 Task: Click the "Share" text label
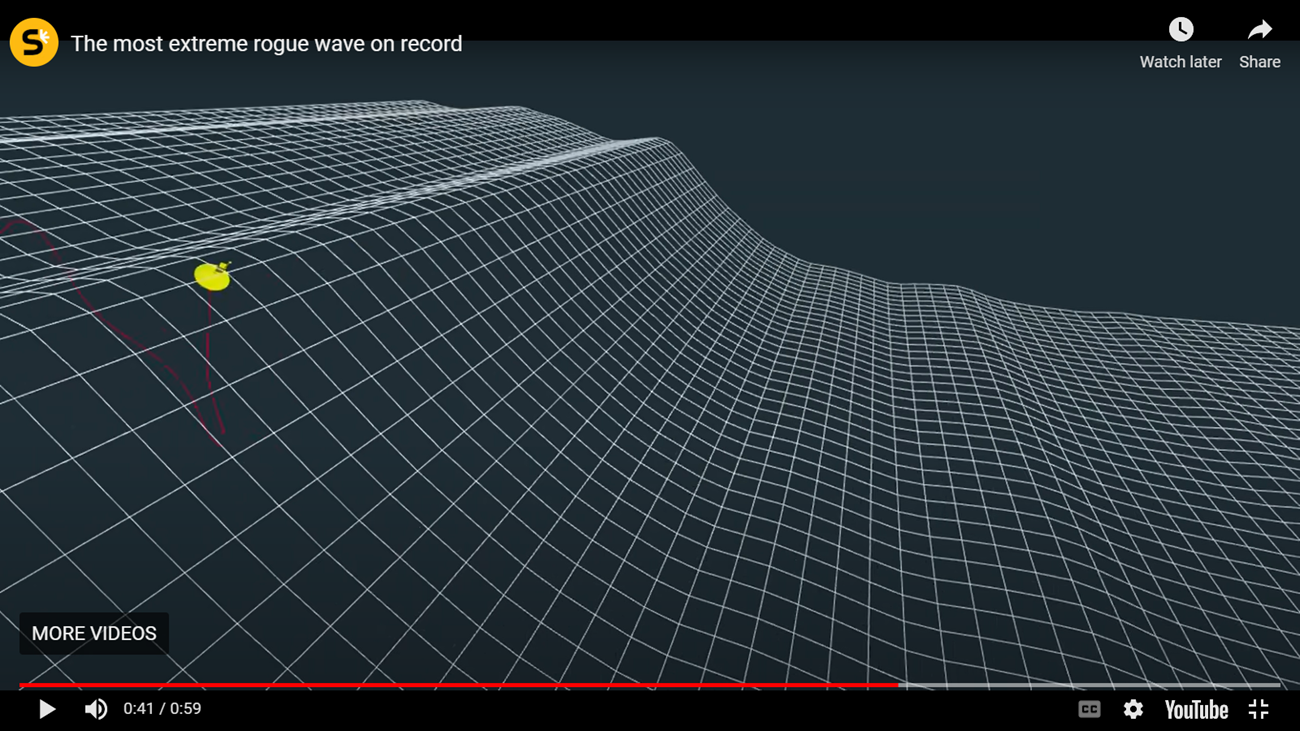1259,62
